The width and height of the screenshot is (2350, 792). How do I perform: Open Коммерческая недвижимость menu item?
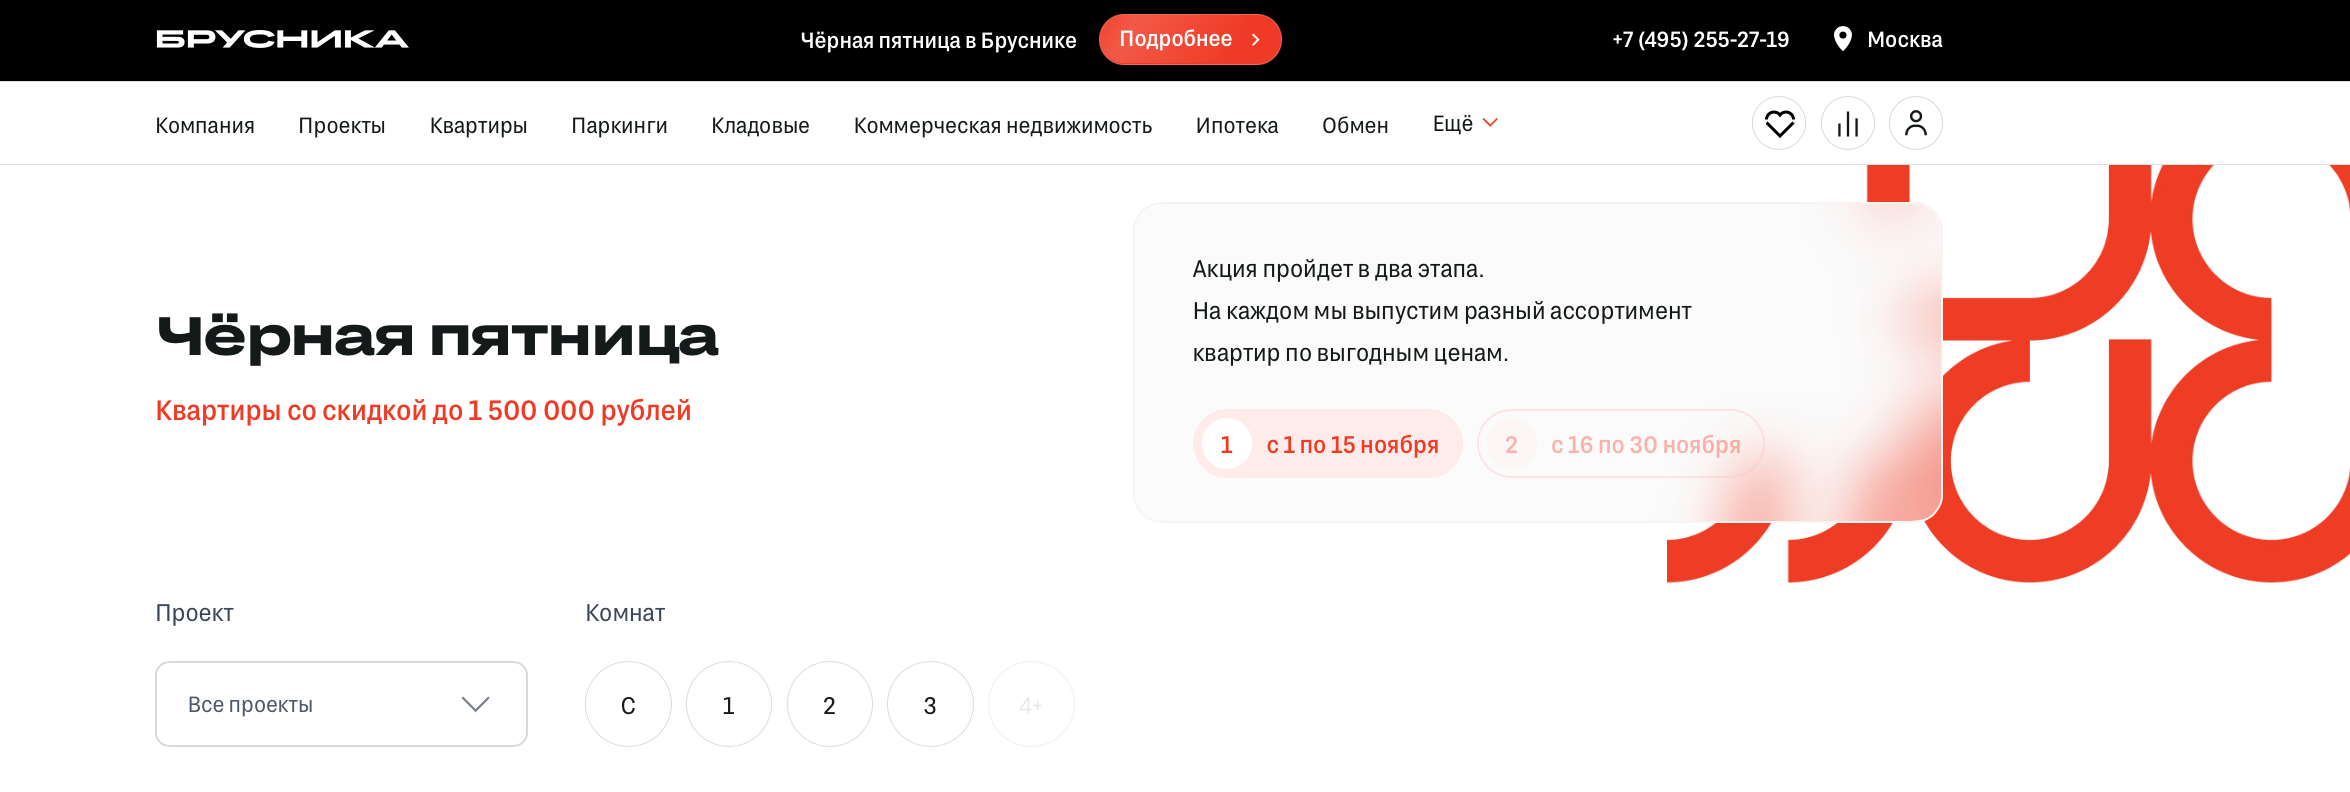pos(1003,125)
